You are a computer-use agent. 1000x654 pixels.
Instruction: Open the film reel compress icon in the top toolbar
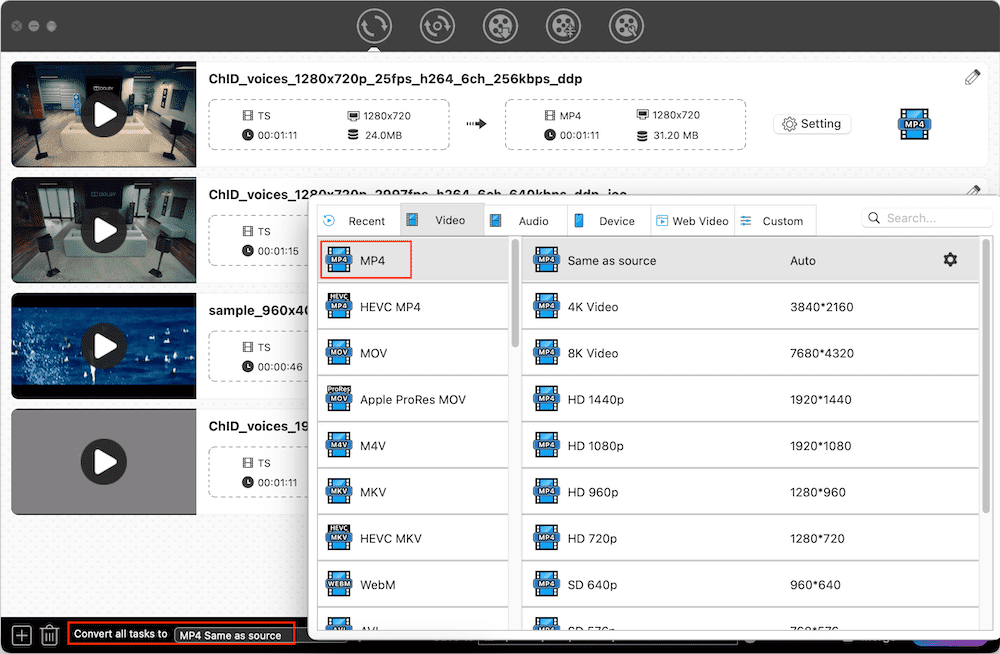[563, 26]
